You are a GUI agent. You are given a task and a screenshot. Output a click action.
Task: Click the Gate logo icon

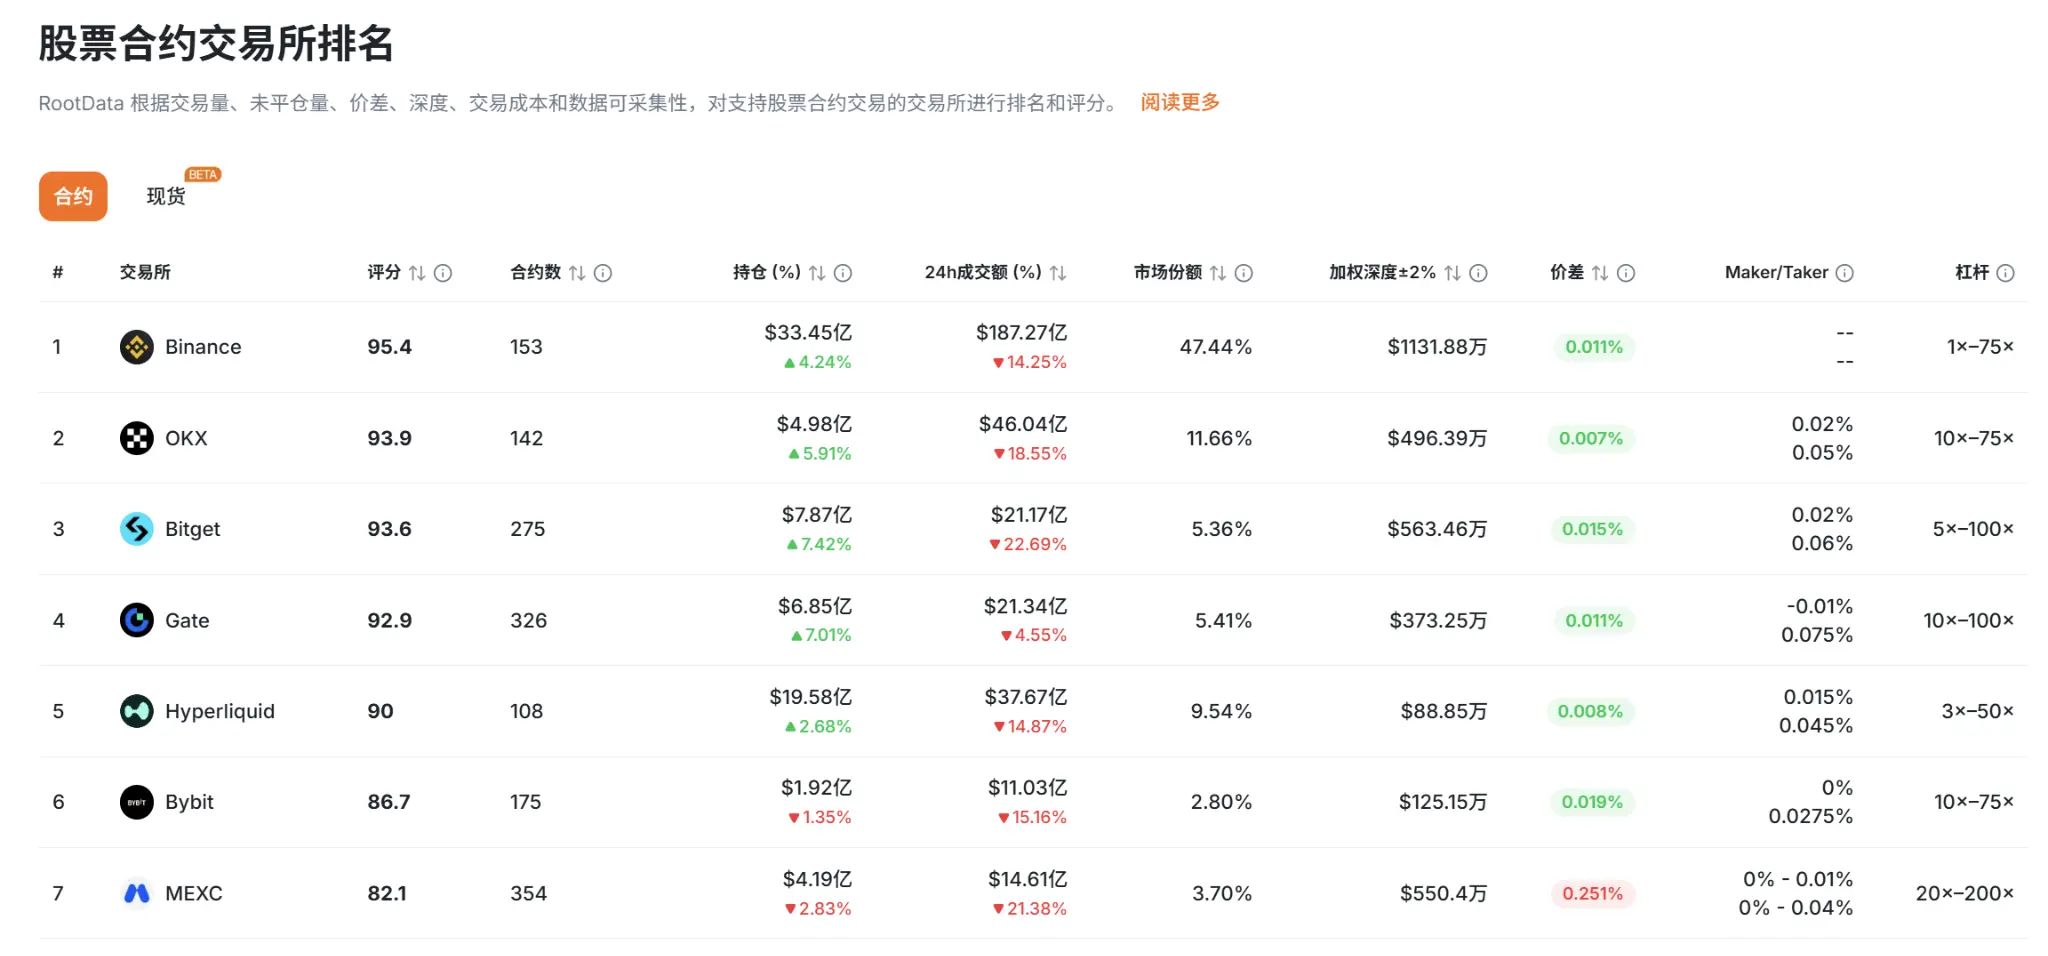pos(137,620)
